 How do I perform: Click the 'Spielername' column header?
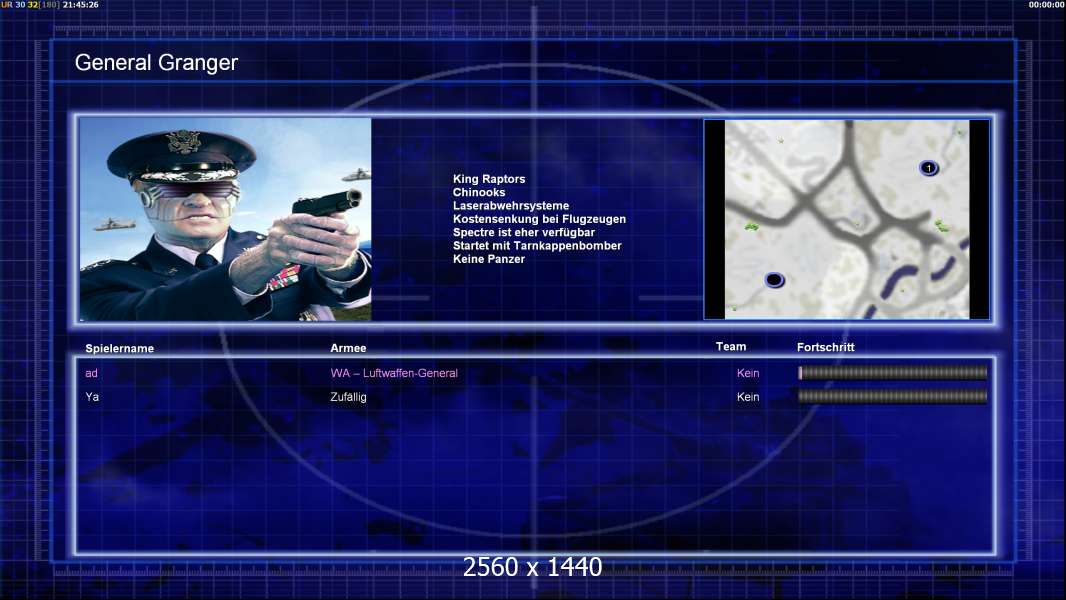[120, 349]
